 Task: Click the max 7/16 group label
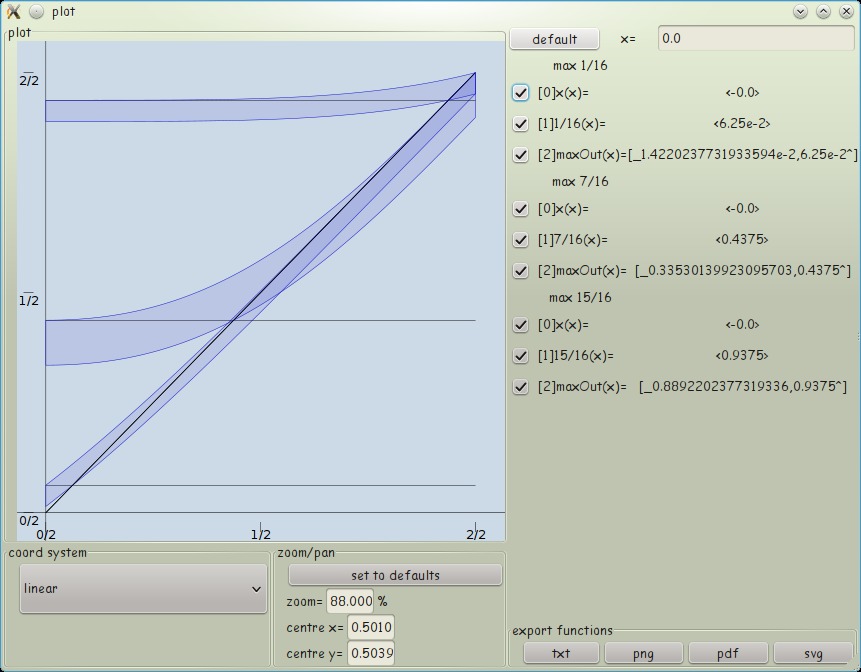(580, 182)
